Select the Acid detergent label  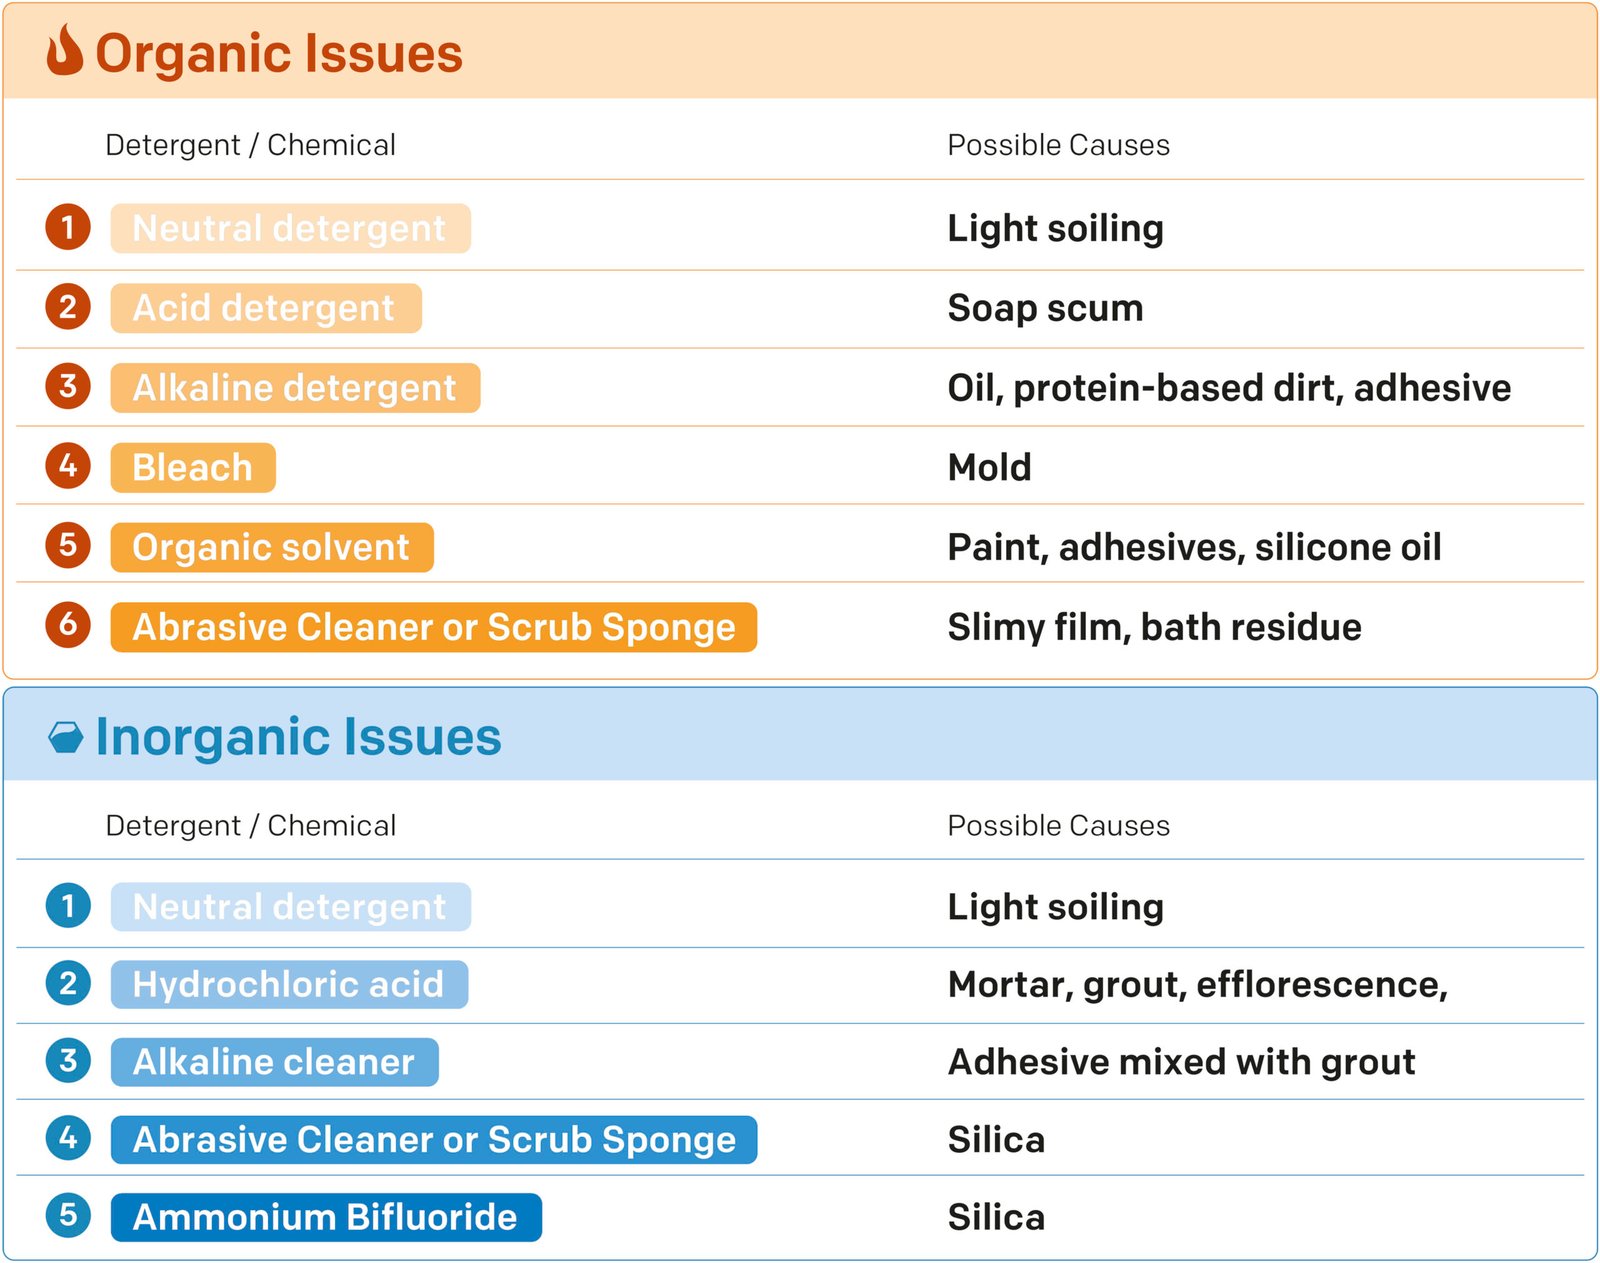pos(266,308)
